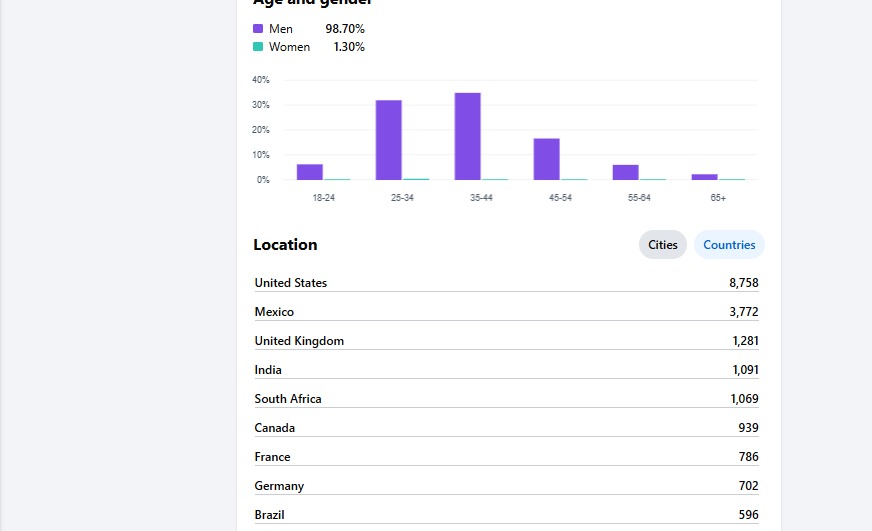Click the teal Women legend swatch
Image resolution: width=872 pixels, height=531 pixels.
coord(258,47)
